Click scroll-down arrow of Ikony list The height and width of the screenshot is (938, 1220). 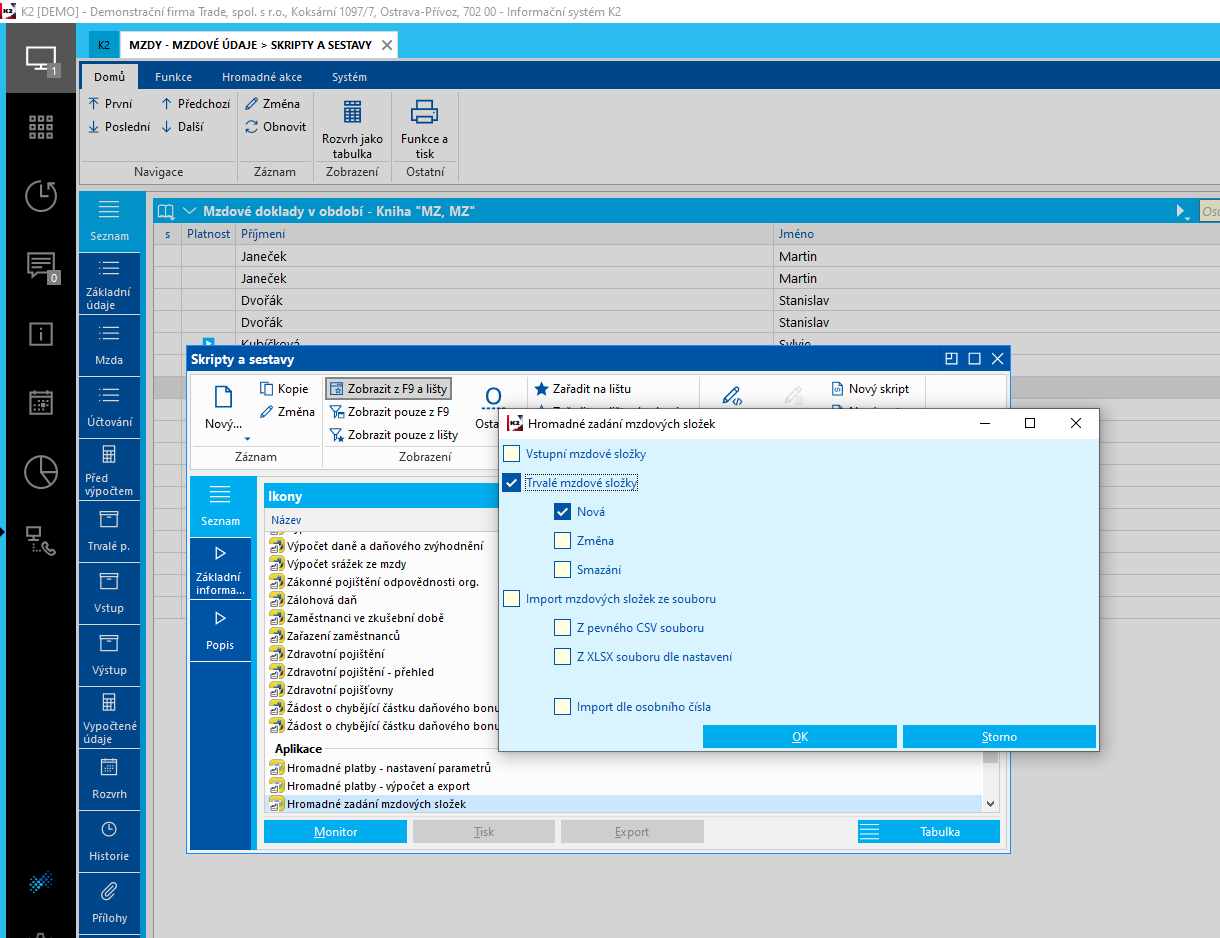pos(990,803)
